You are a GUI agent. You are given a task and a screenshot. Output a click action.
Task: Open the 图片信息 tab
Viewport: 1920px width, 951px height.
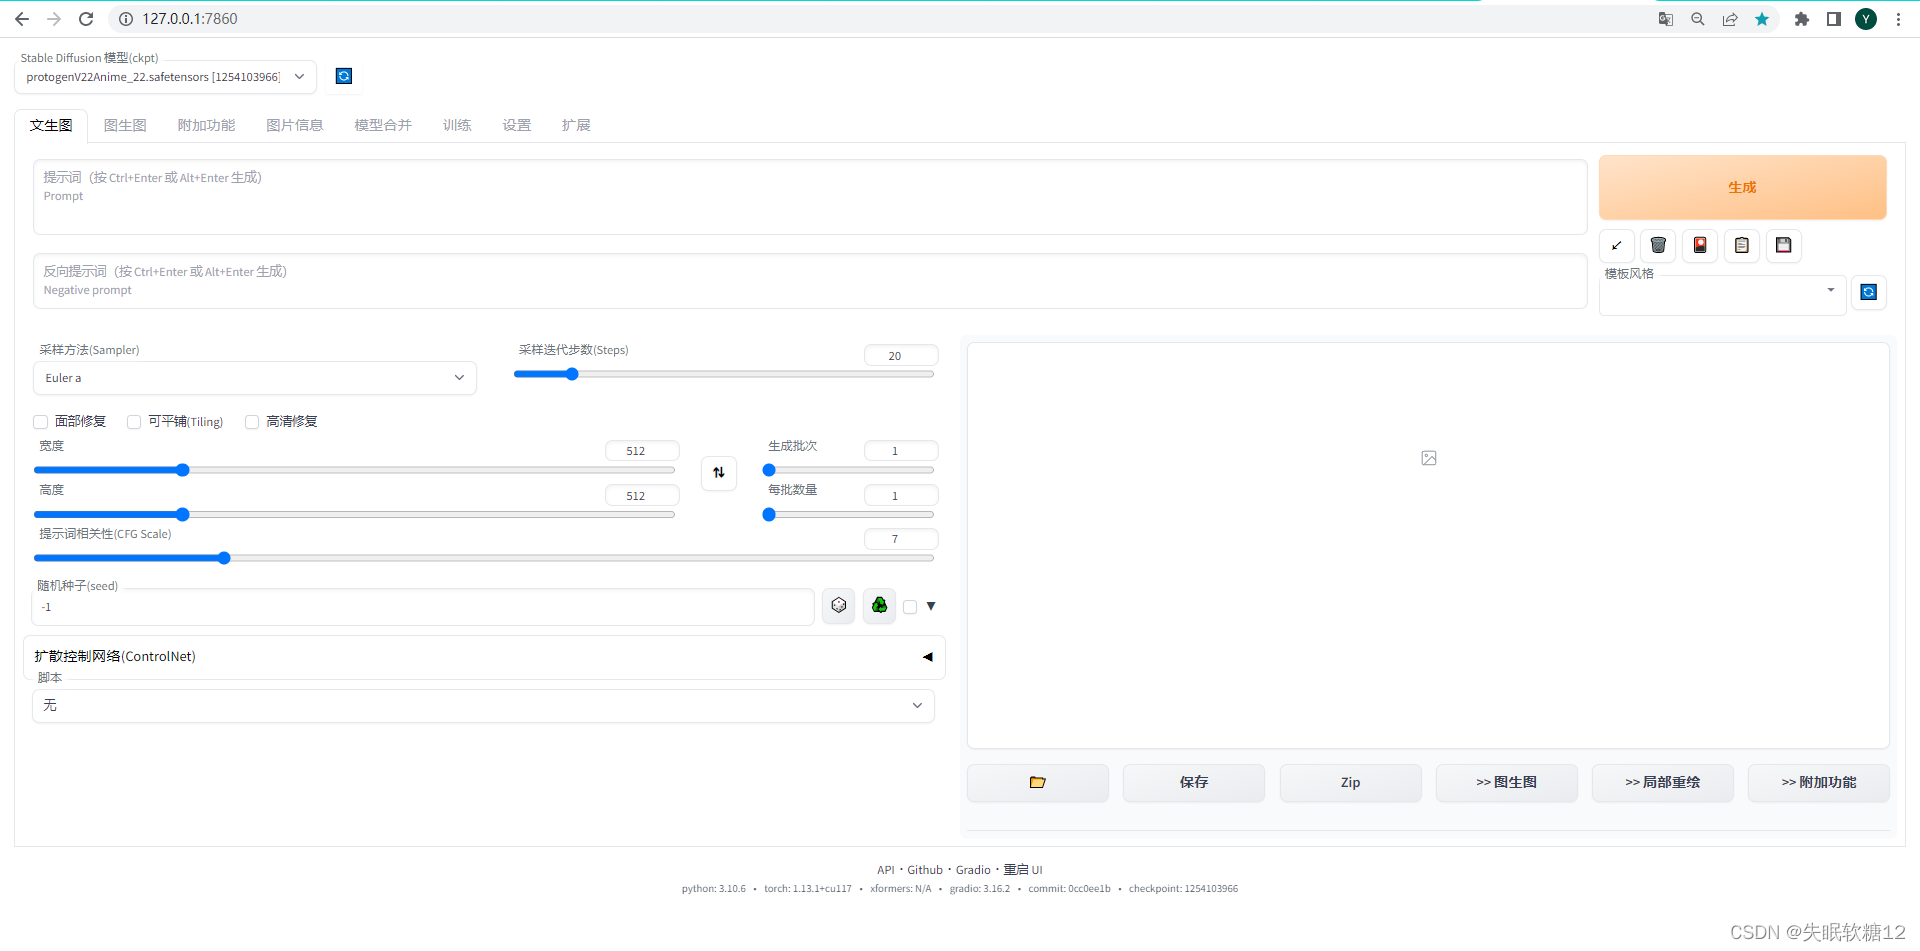point(295,125)
